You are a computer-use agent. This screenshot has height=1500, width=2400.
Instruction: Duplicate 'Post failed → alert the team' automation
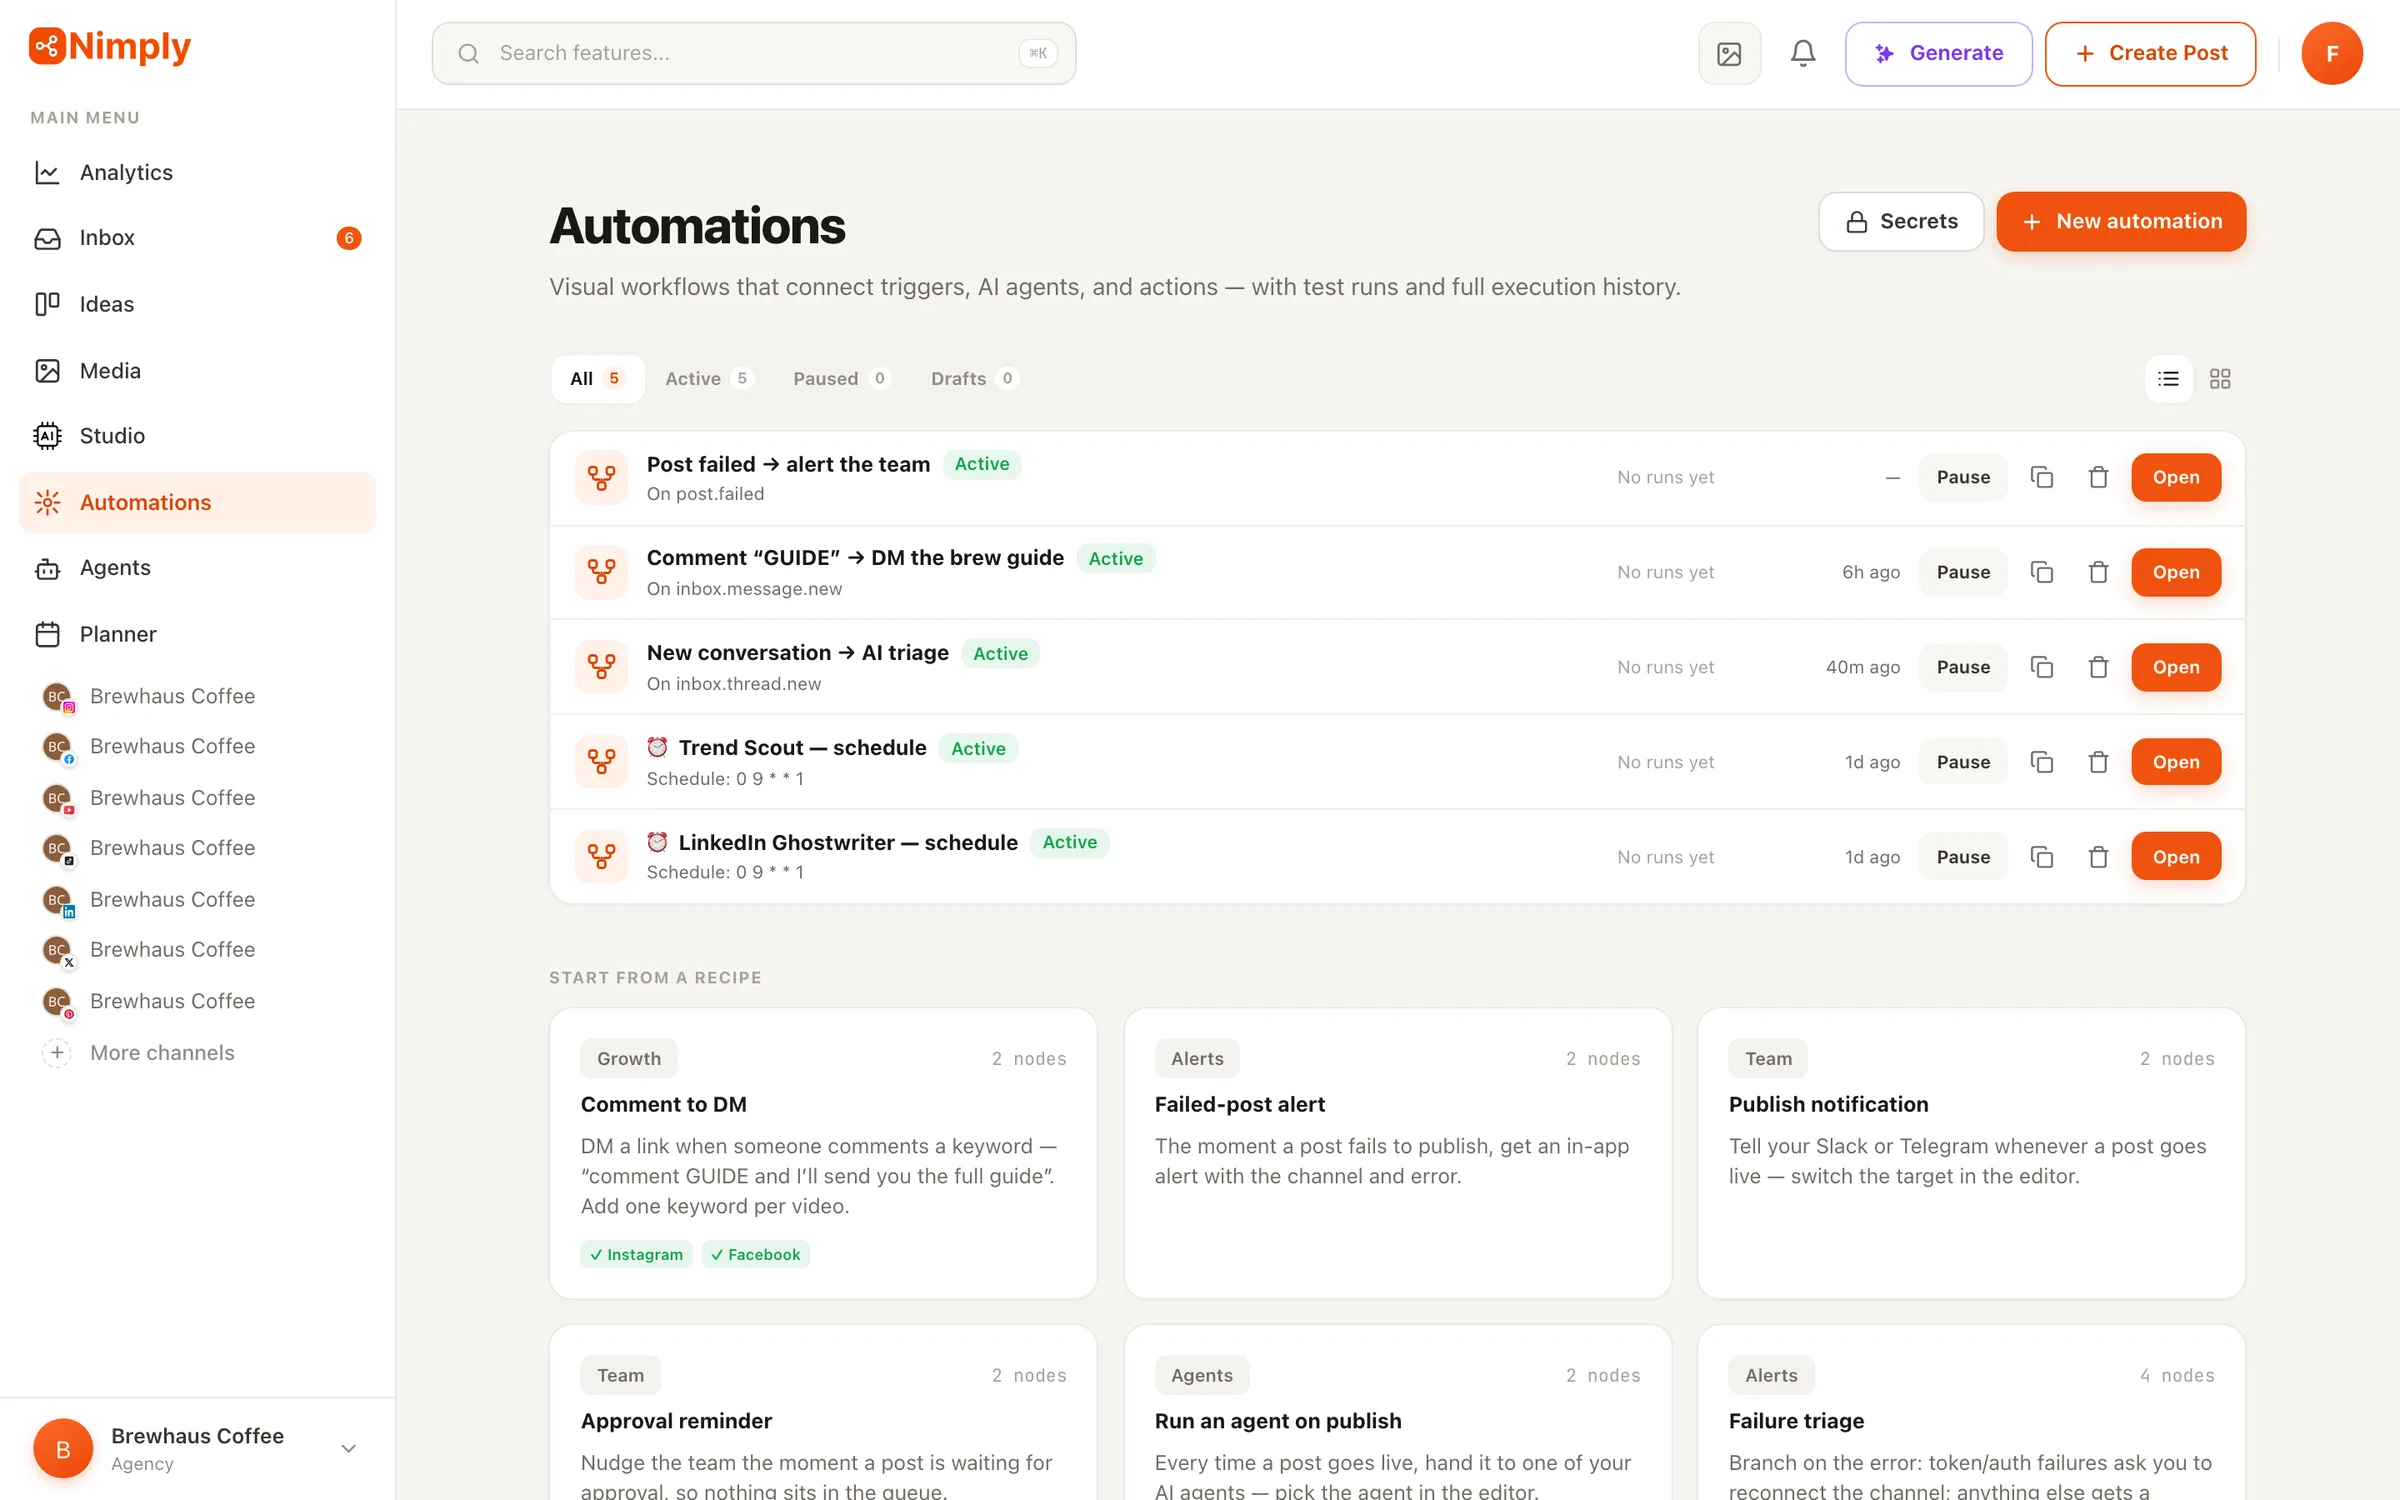[x=2042, y=477]
